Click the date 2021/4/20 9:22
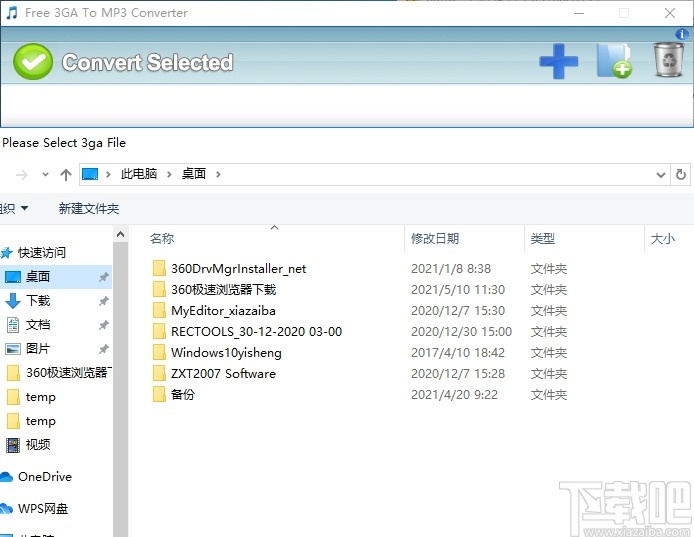 tap(455, 394)
